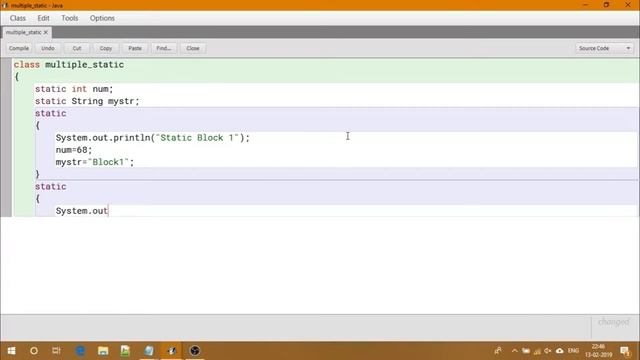Open the Windows Start menu

[x=11, y=351]
